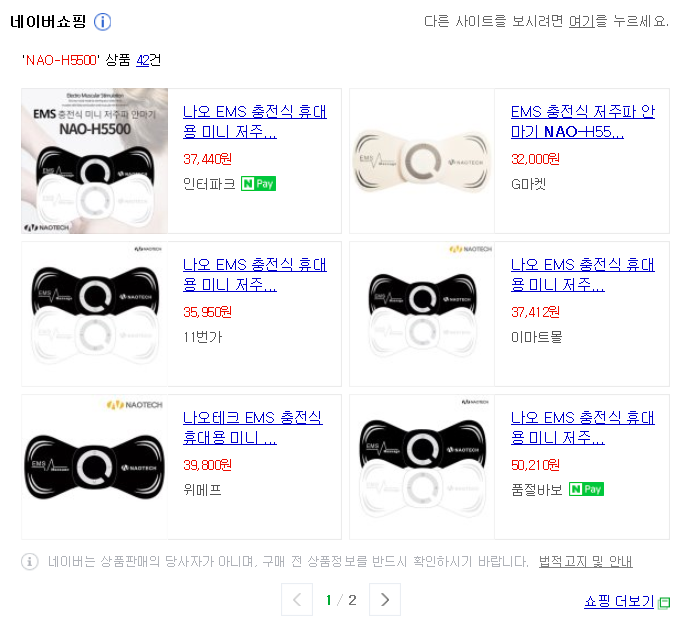Click the info icon before the legal disclaimer
Image resolution: width=684 pixels, height=619 pixels.
pos(30,561)
